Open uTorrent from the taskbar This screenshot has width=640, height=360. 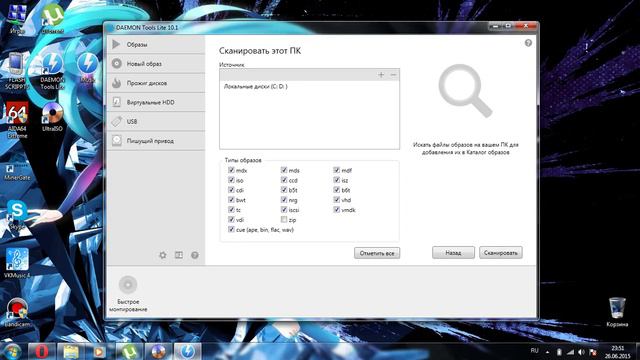[x=129, y=351]
